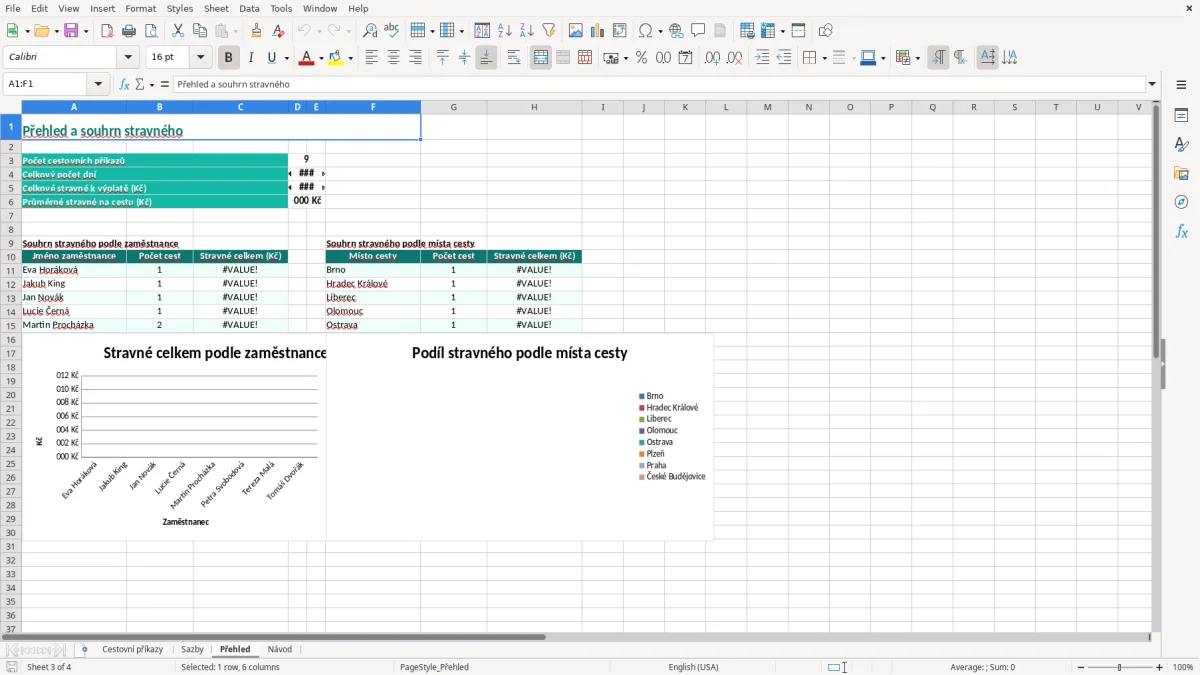Sort descending Z to A
Screen dimensions: 1200x675
pyautogui.click(x=527, y=31)
